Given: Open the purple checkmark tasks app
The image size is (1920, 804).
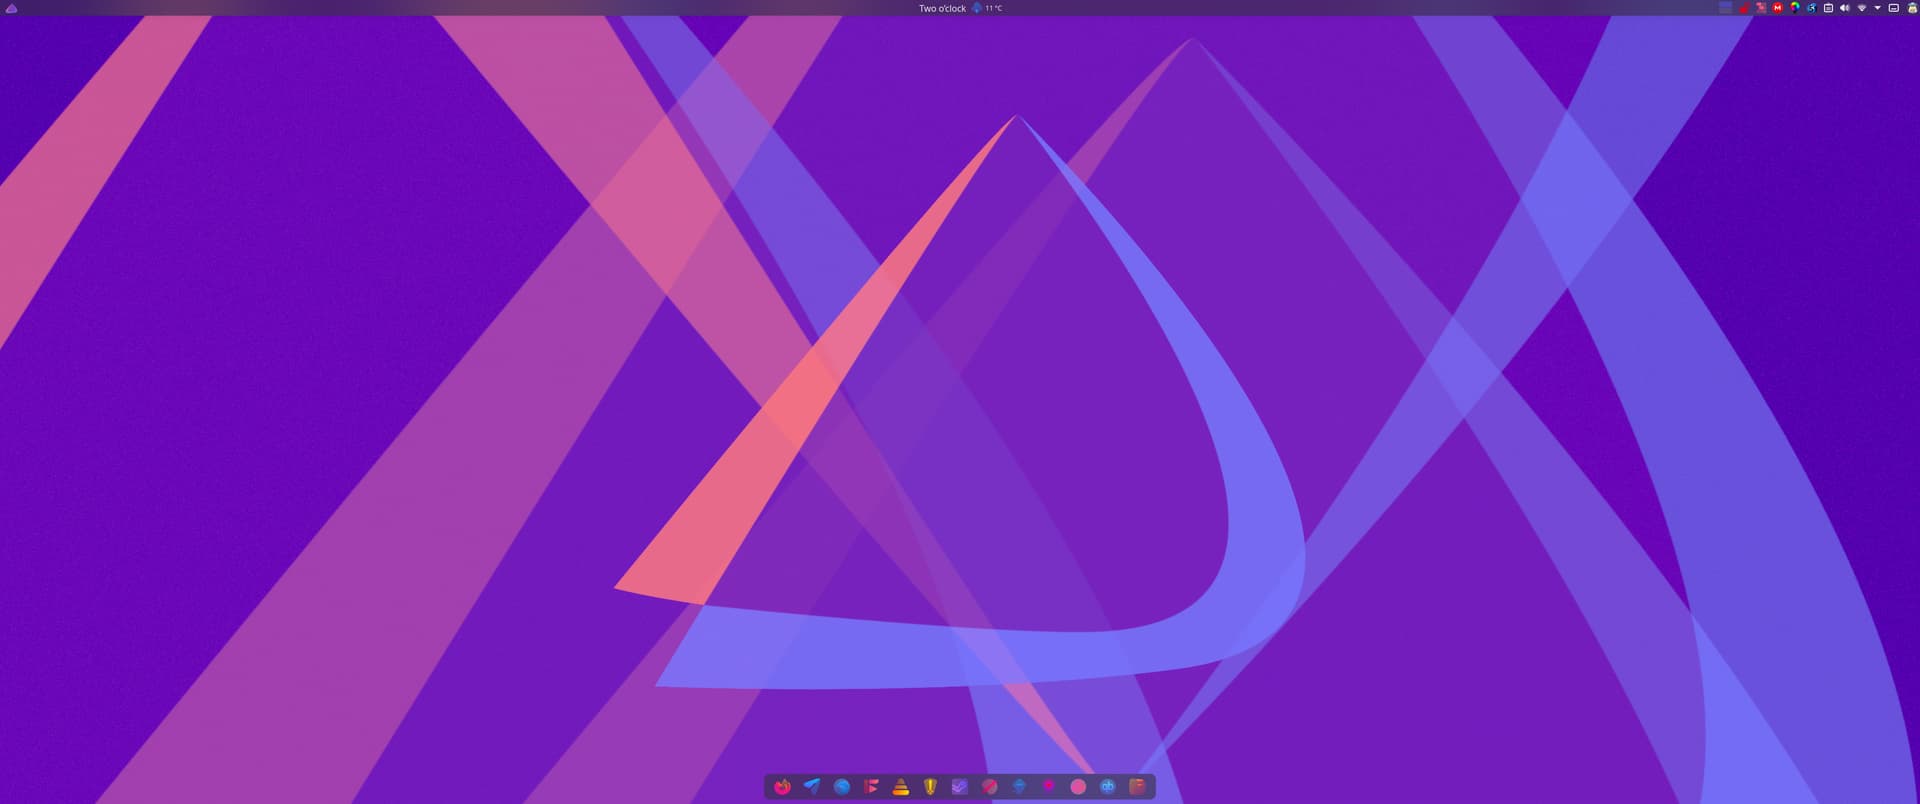Looking at the screenshot, I should 960,787.
